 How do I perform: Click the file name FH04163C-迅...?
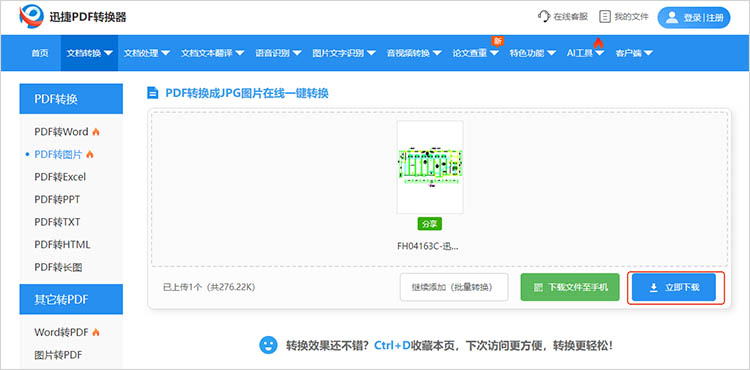point(428,247)
